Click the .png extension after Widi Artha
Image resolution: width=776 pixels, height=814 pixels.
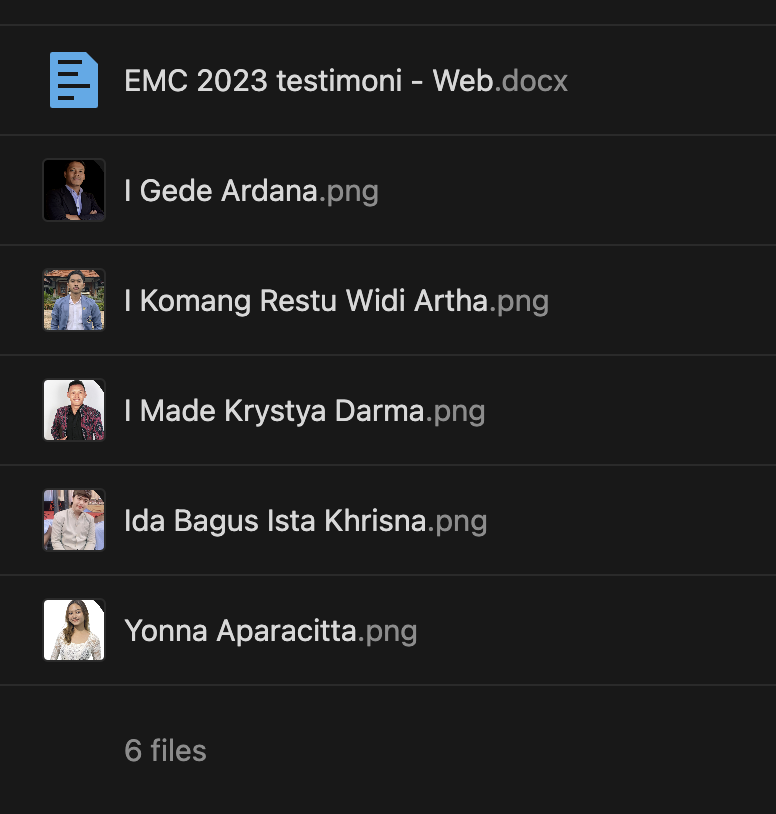coord(520,301)
